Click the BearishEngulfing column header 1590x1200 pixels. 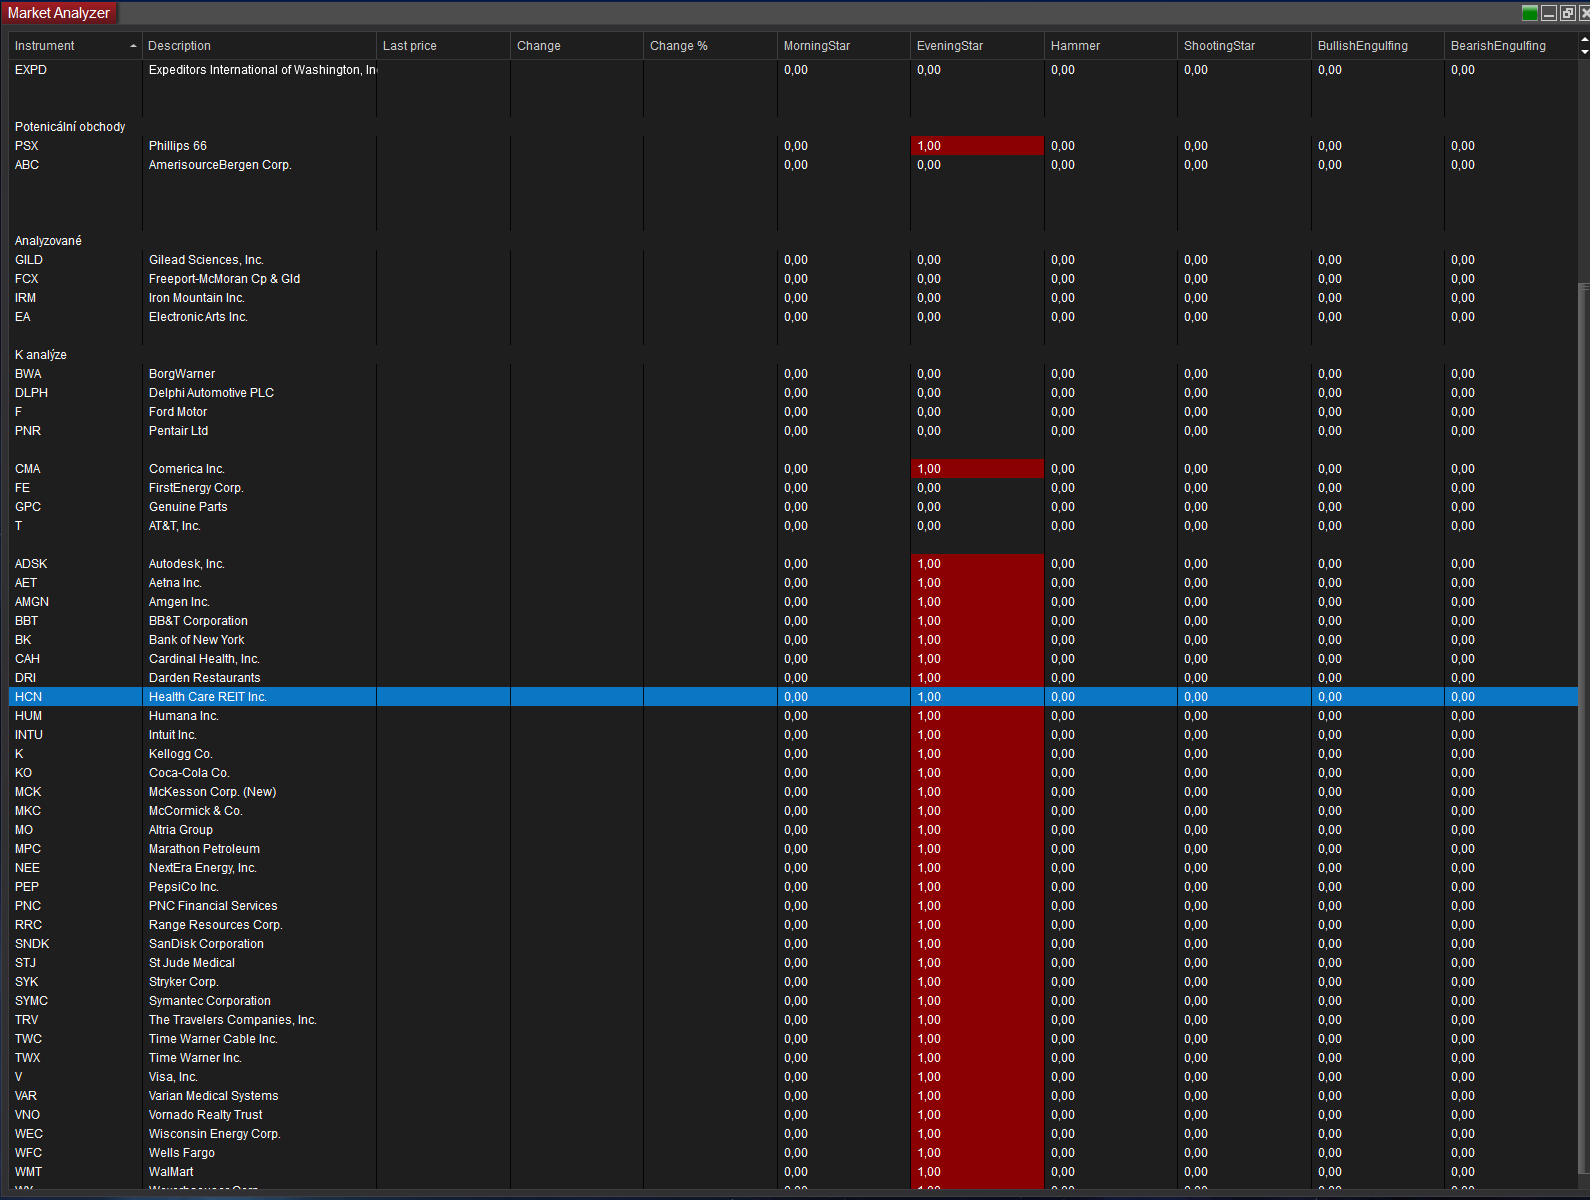click(x=1511, y=46)
